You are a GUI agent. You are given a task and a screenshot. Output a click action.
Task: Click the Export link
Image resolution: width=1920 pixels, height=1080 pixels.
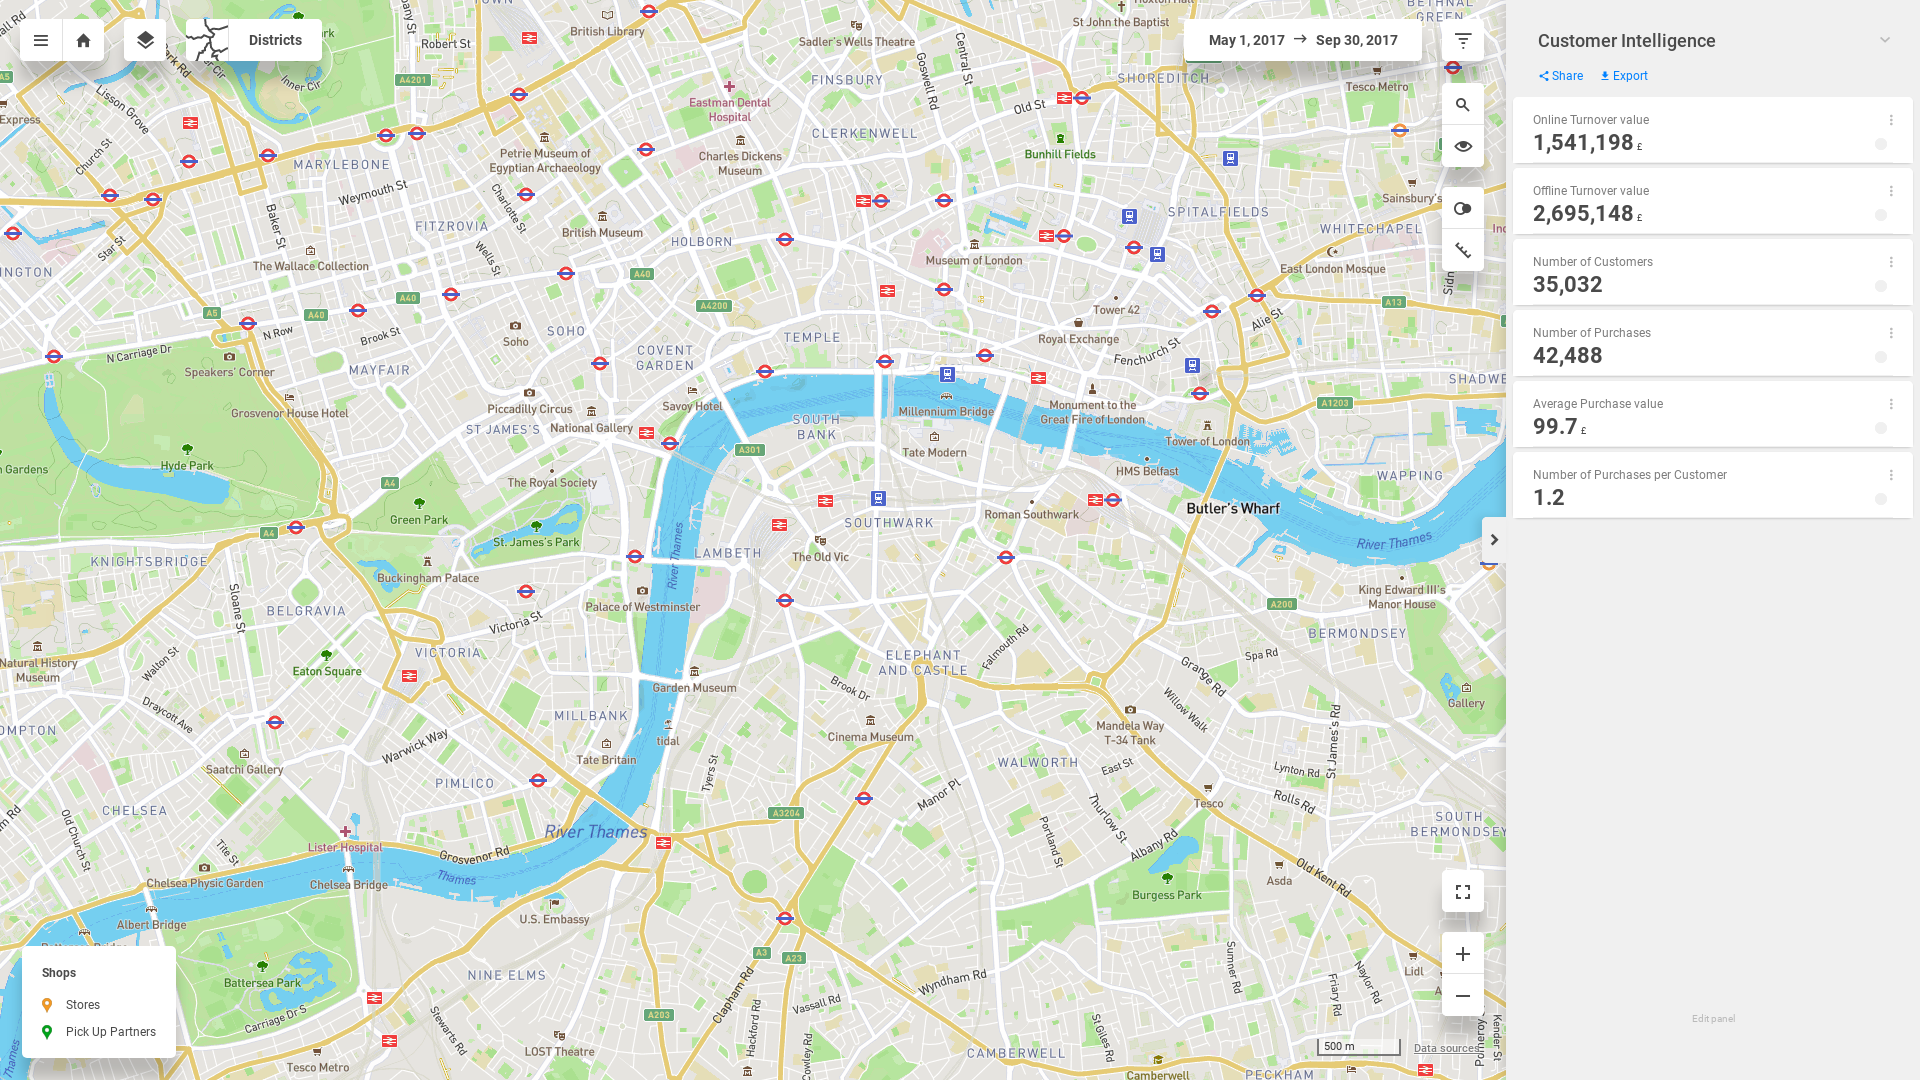(1624, 76)
